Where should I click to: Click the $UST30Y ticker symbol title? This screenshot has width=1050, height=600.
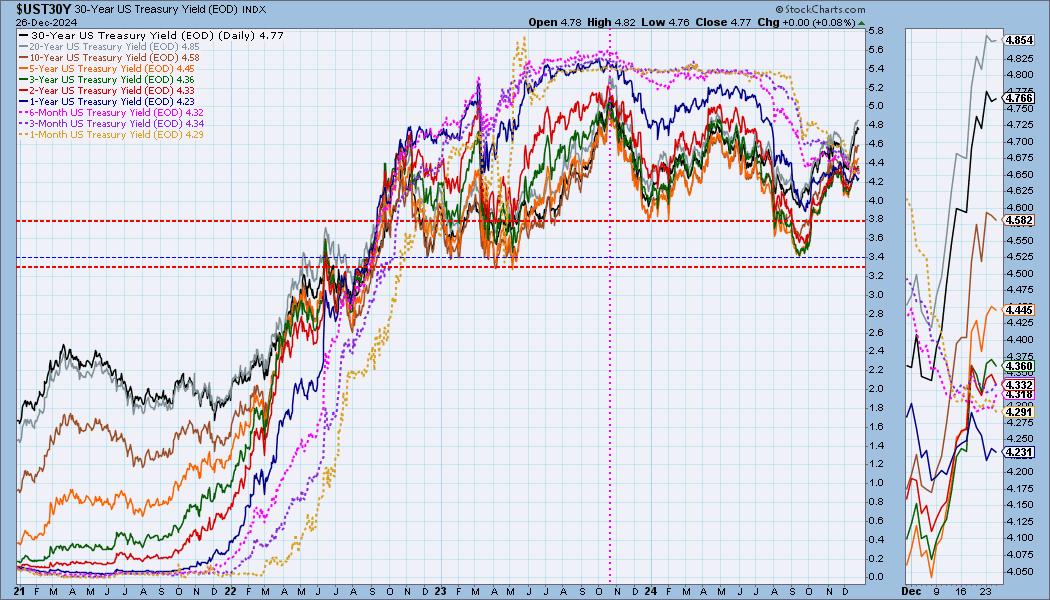pyautogui.click(x=44, y=9)
